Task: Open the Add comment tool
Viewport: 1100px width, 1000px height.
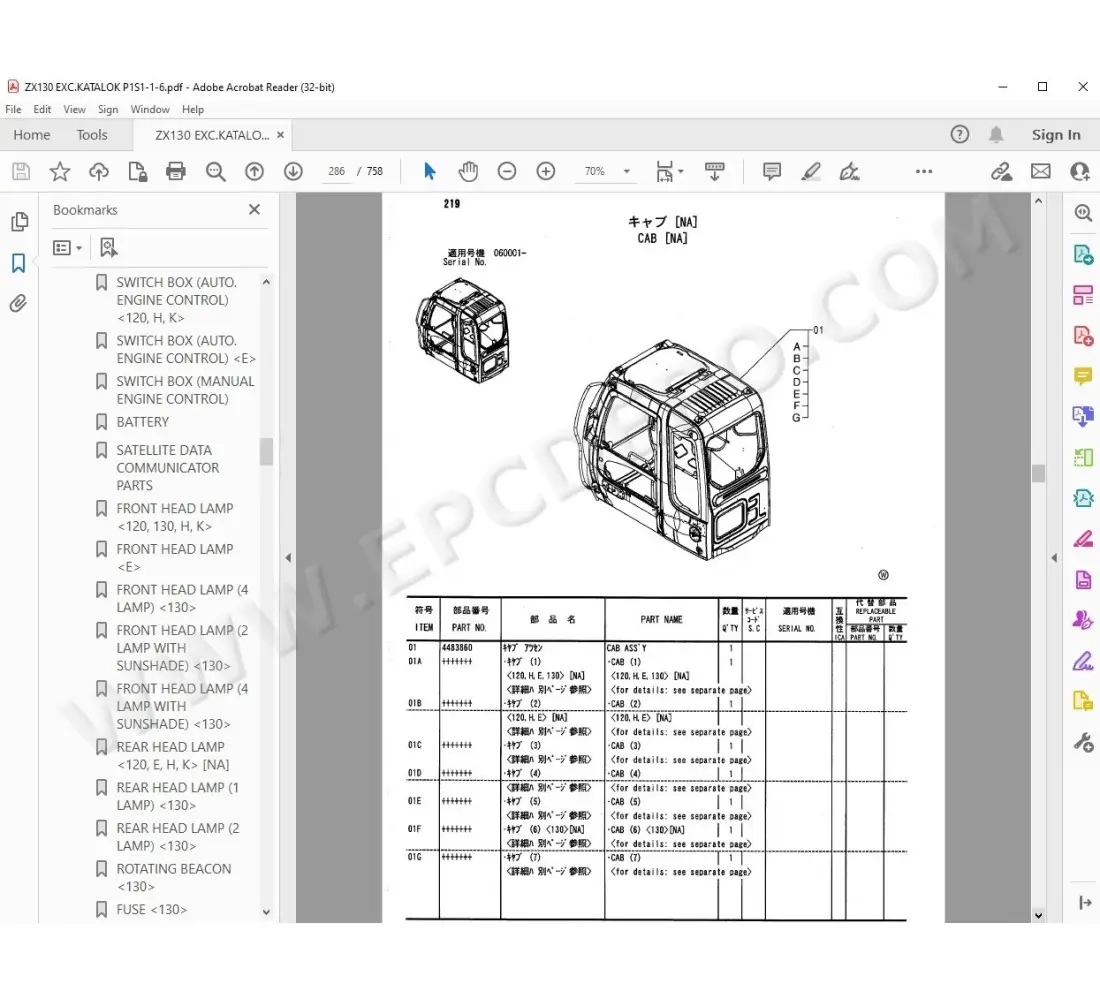Action: click(x=772, y=172)
